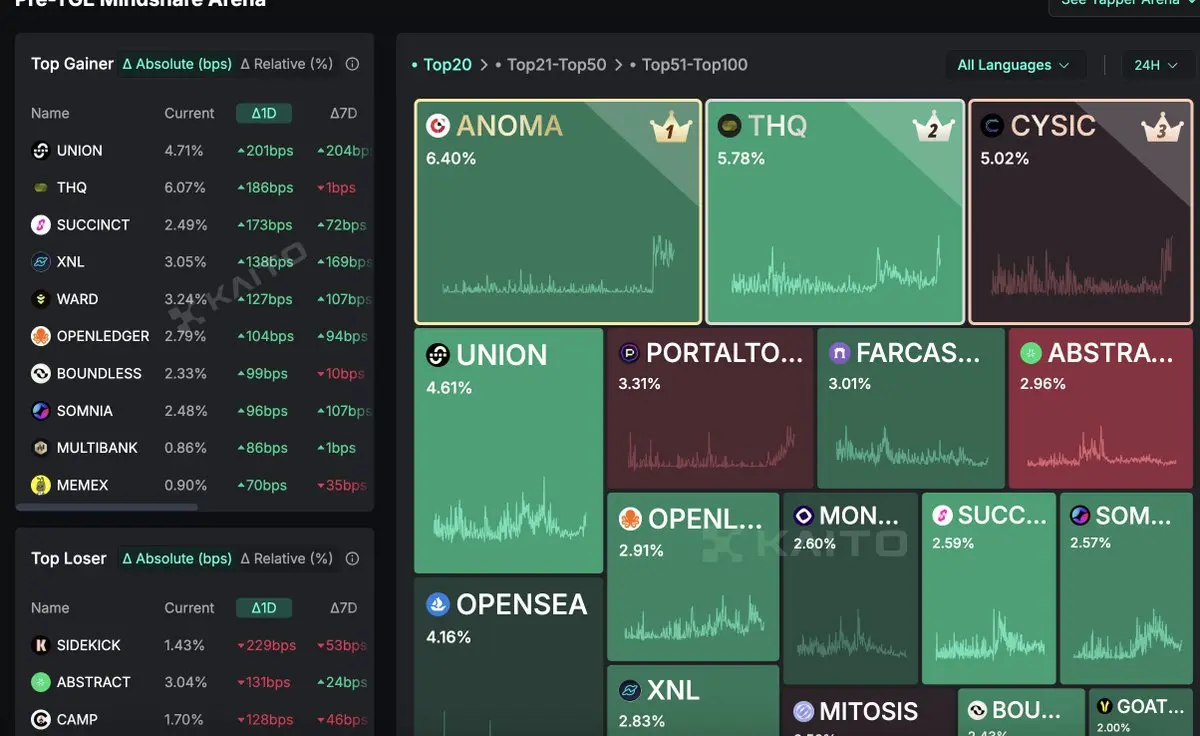The image size is (1200, 736).
Task: Click the MON logo in the treemap tile
Action: point(803,516)
